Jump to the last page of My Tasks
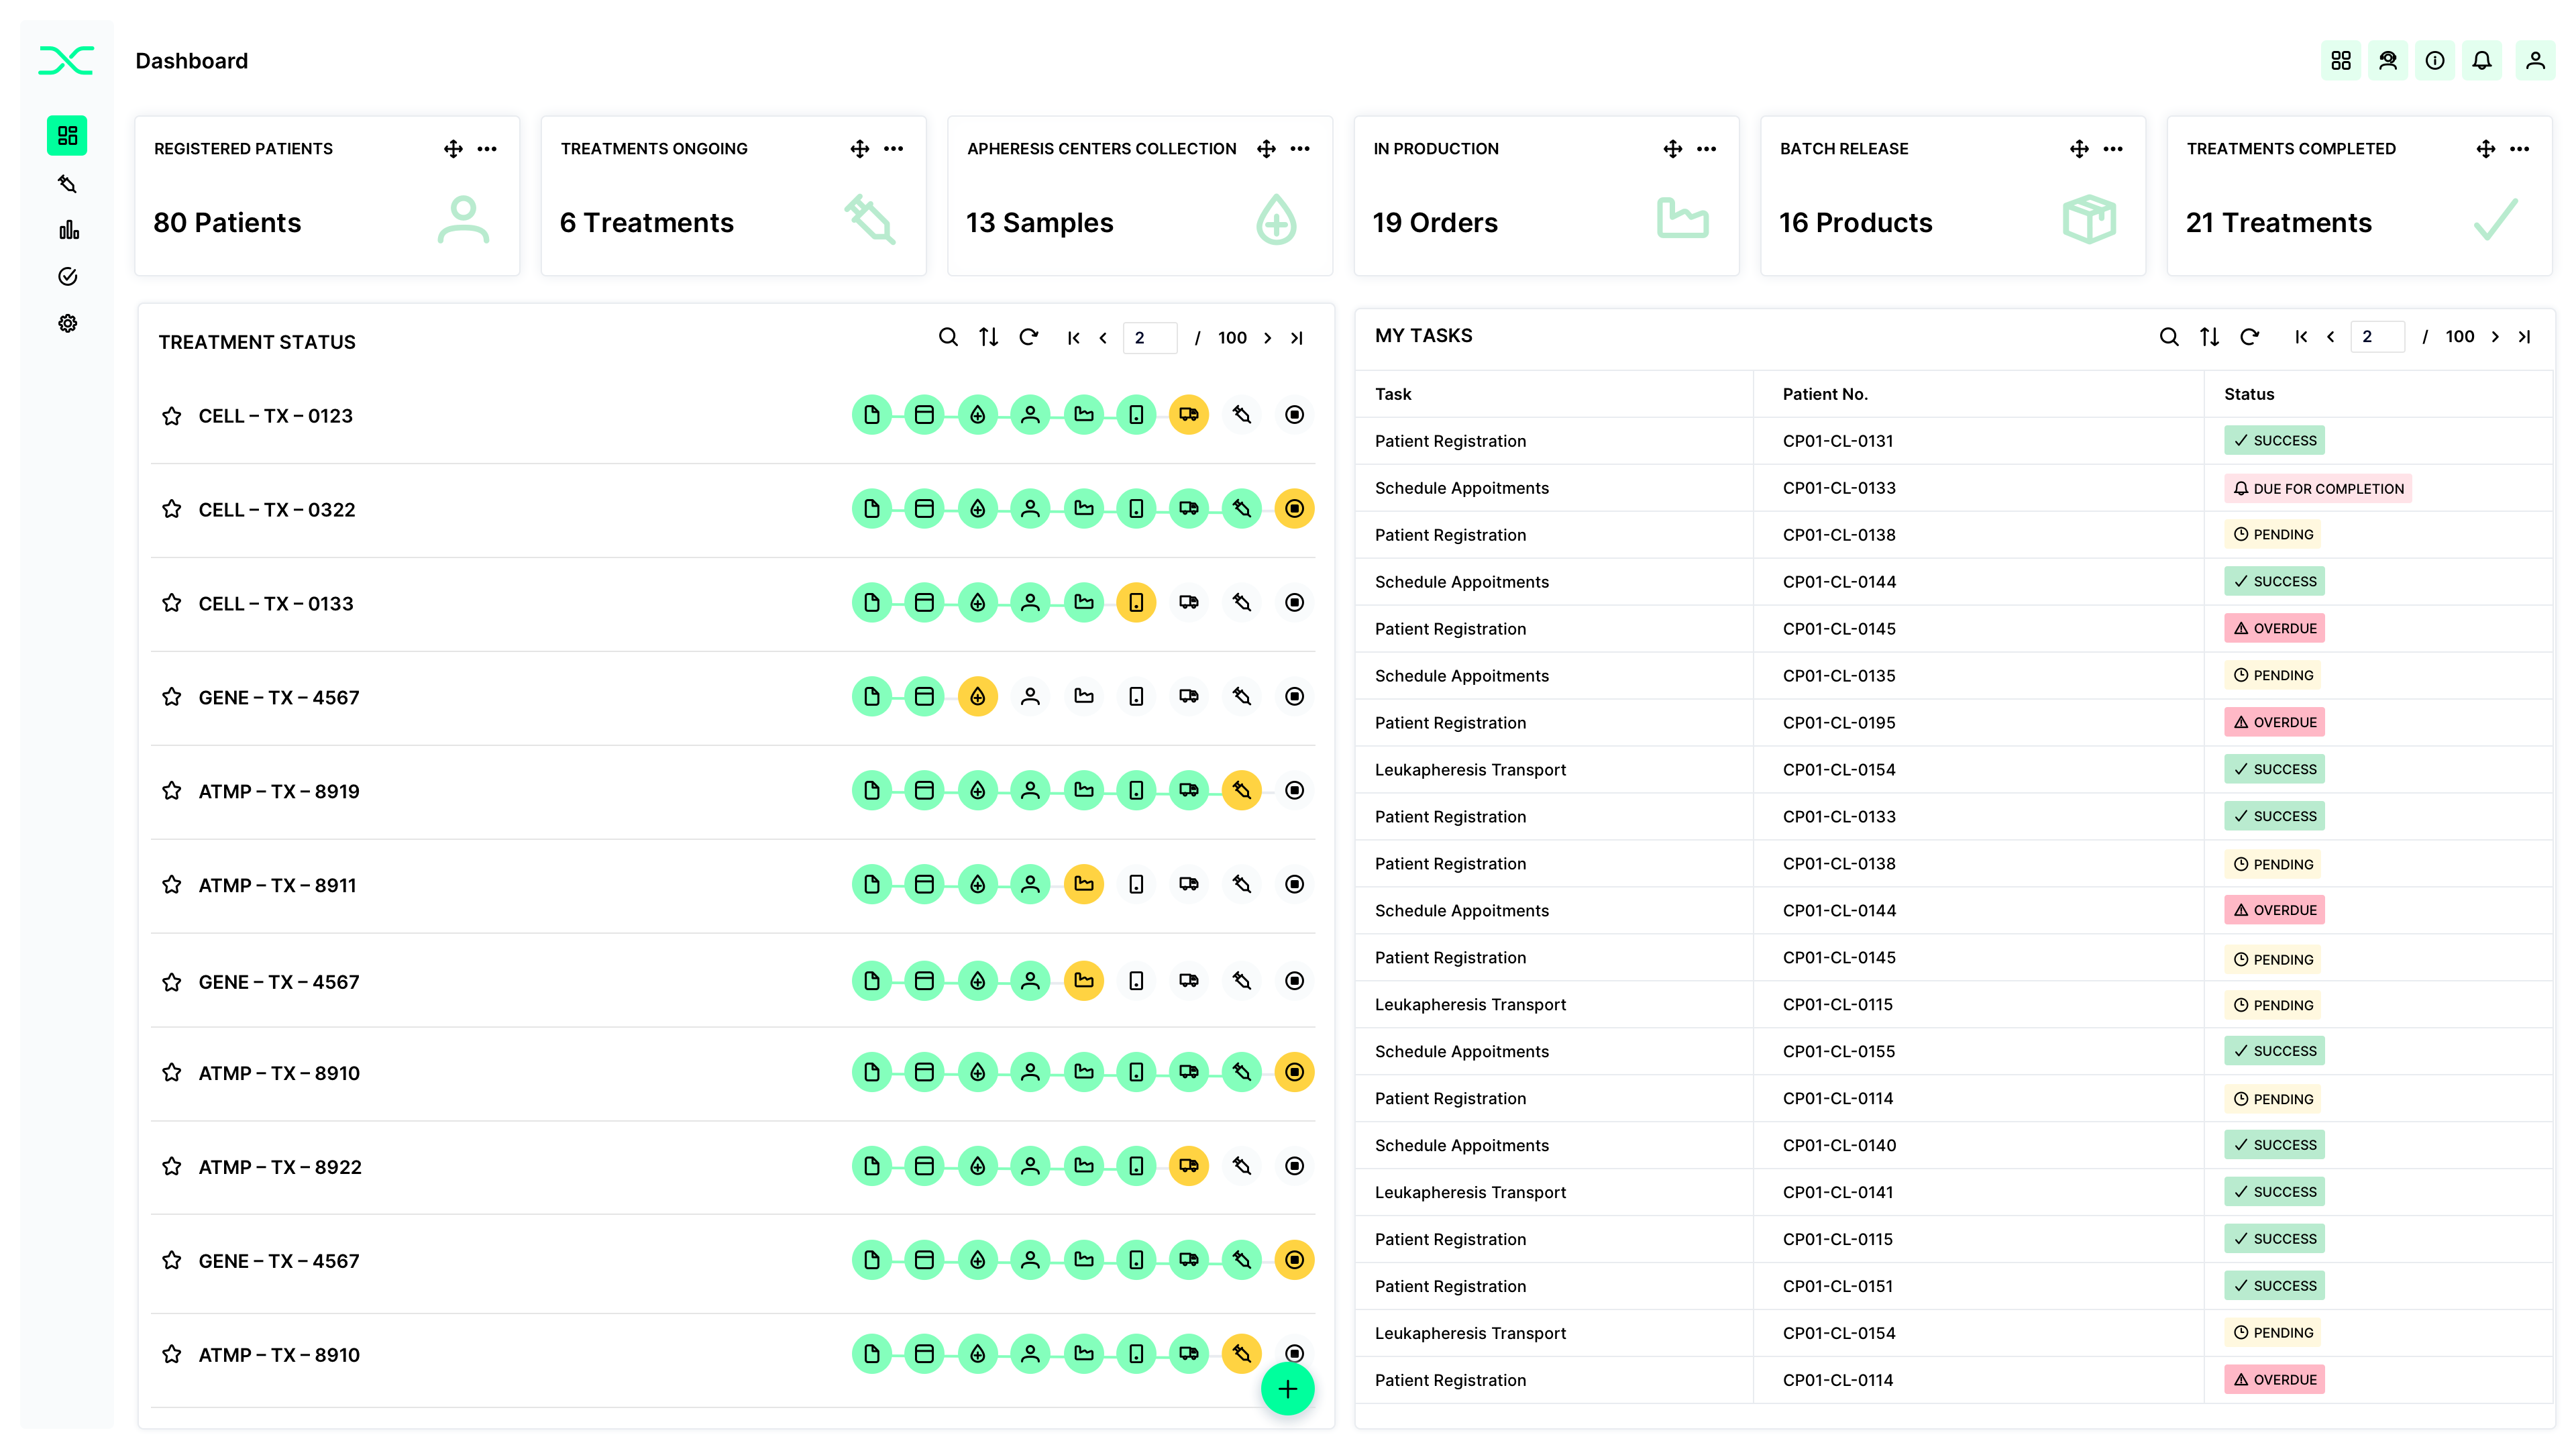The image size is (2576, 1449). (2525, 337)
